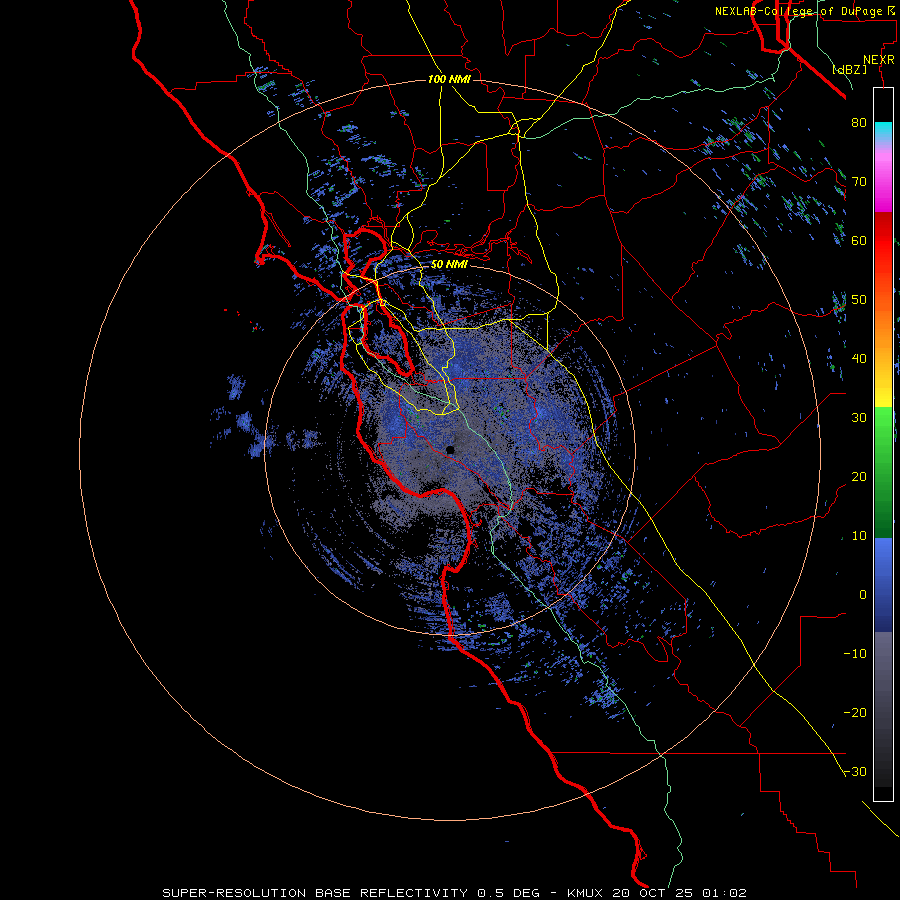Click the 30 value on the dBZ scale
Image resolution: width=900 pixels, height=900 pixels.
[x=859, y=418]
